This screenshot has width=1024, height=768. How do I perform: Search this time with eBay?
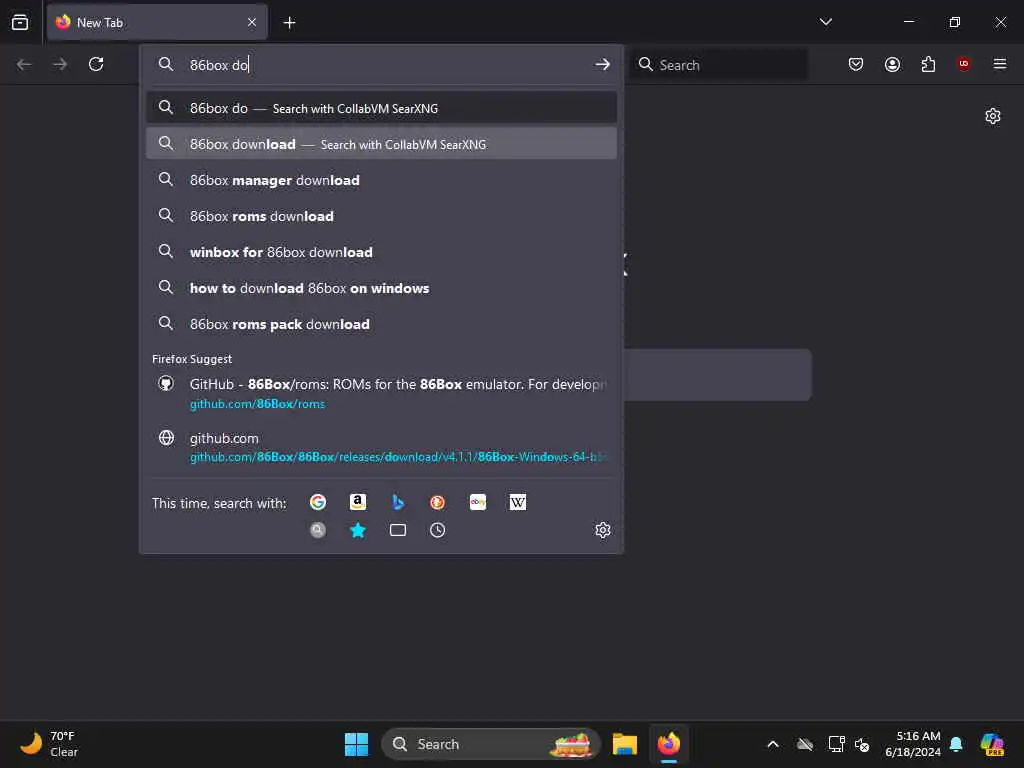tap(477, 502)
